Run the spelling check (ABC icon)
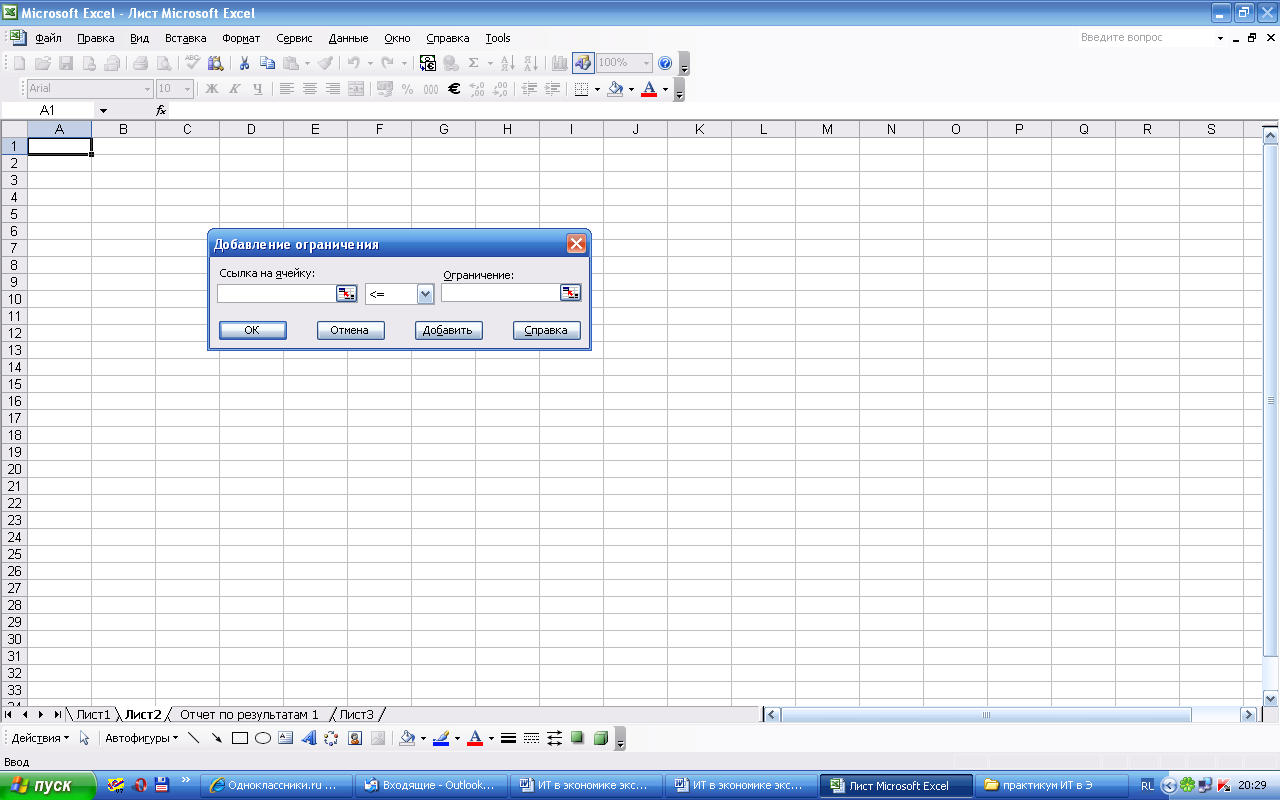This screenshot has width=1280, height=800. point(192,63)
